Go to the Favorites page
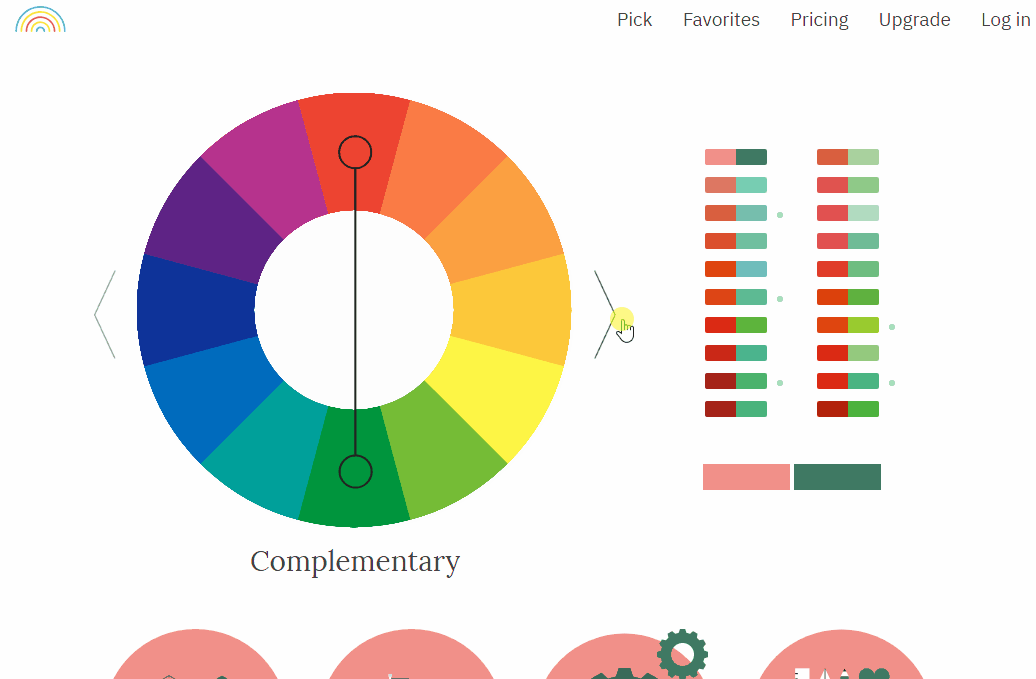This screenshot has width=1036, height=679. coord(721,20)
